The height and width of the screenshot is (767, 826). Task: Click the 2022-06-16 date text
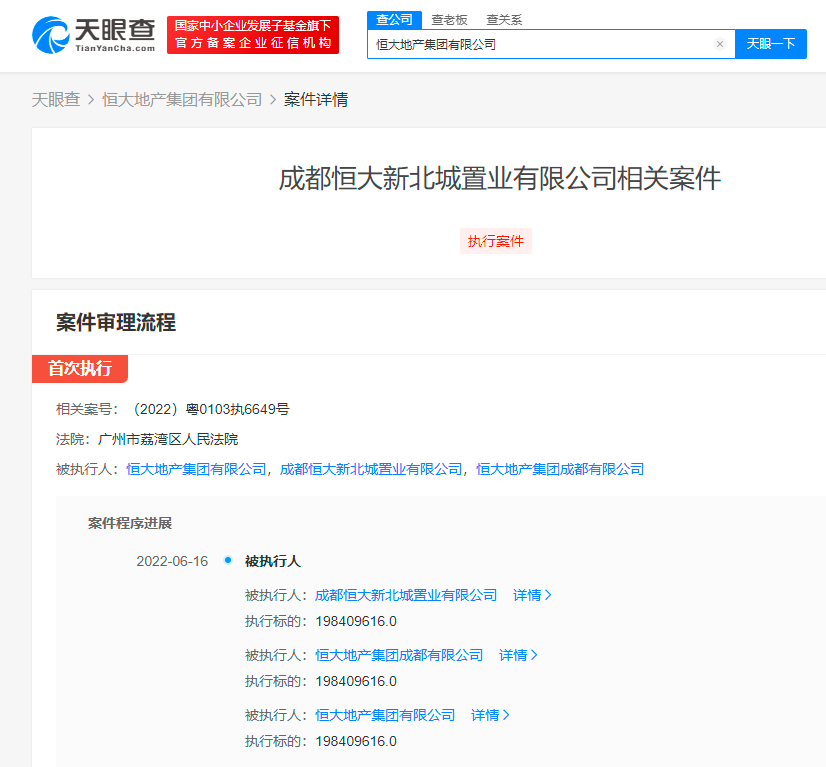pyautogui.click(x=172, y=562)
